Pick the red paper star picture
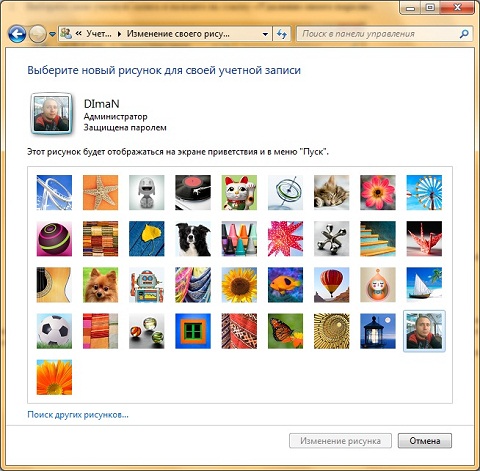 point(285,239)
